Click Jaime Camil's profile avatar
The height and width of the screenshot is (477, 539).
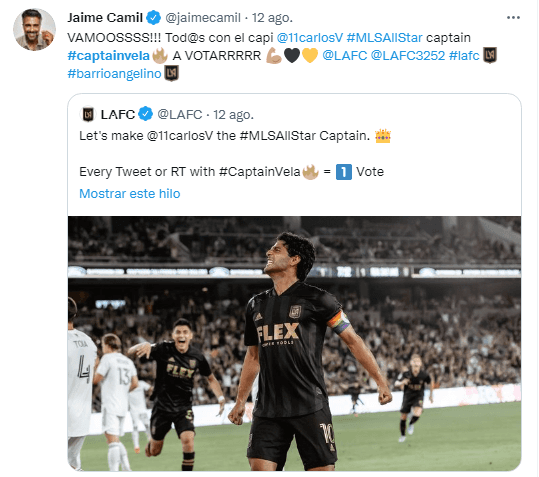coord(34,30)
